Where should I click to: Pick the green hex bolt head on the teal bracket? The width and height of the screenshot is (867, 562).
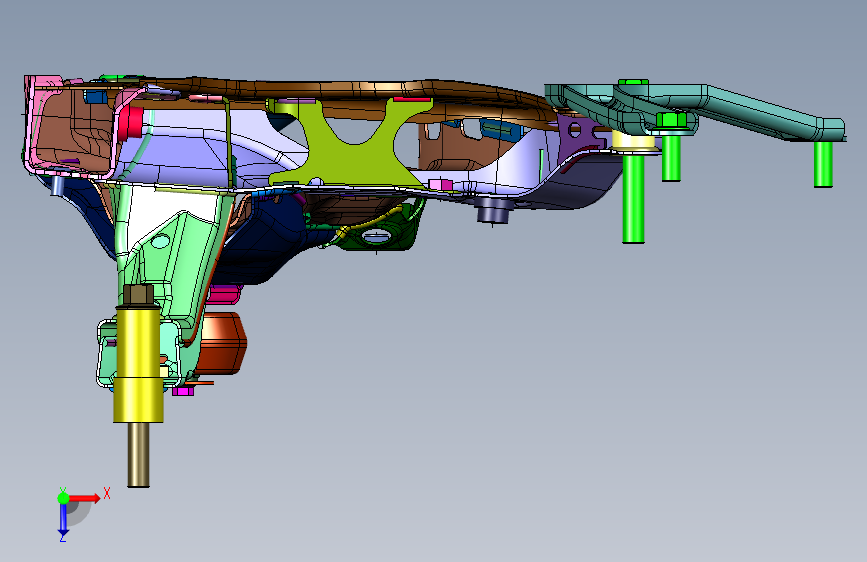pyautogui.click(x=671, y=119)
